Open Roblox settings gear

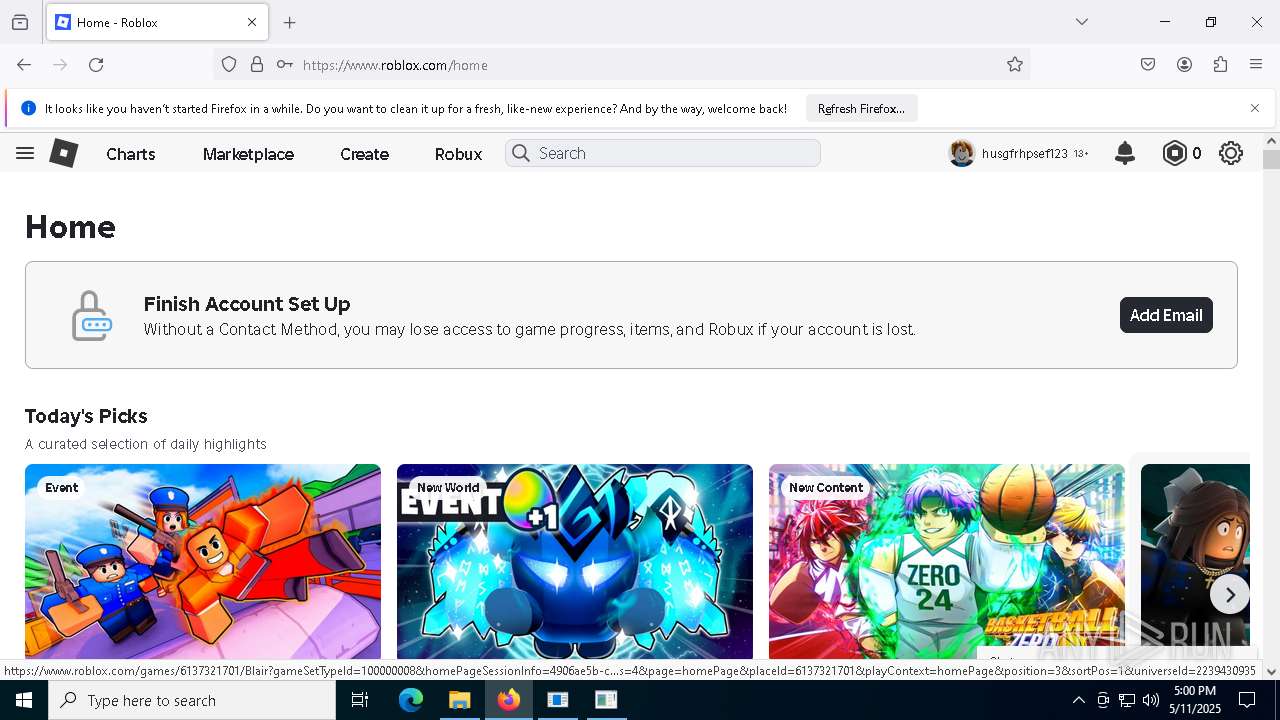(1231, 153)
